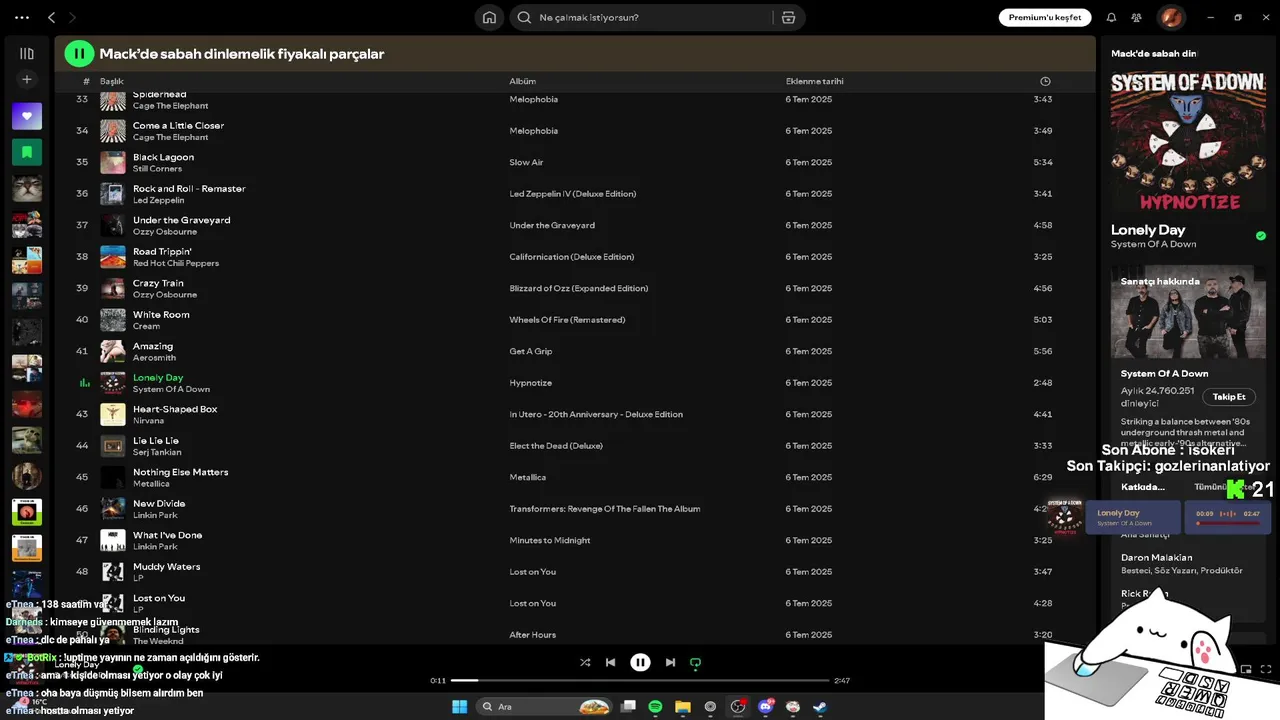Open Liked Songs purple heart tile
Viewport: 1280px width, 720px height.
coord(27,116)
